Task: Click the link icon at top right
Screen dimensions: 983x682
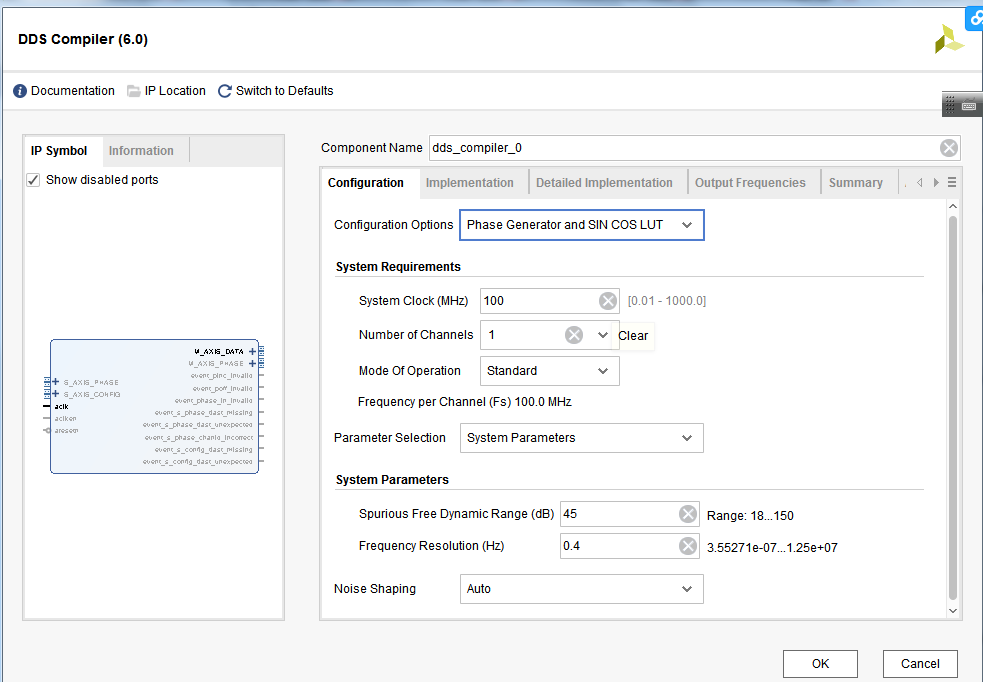Action: click(975, 18)
